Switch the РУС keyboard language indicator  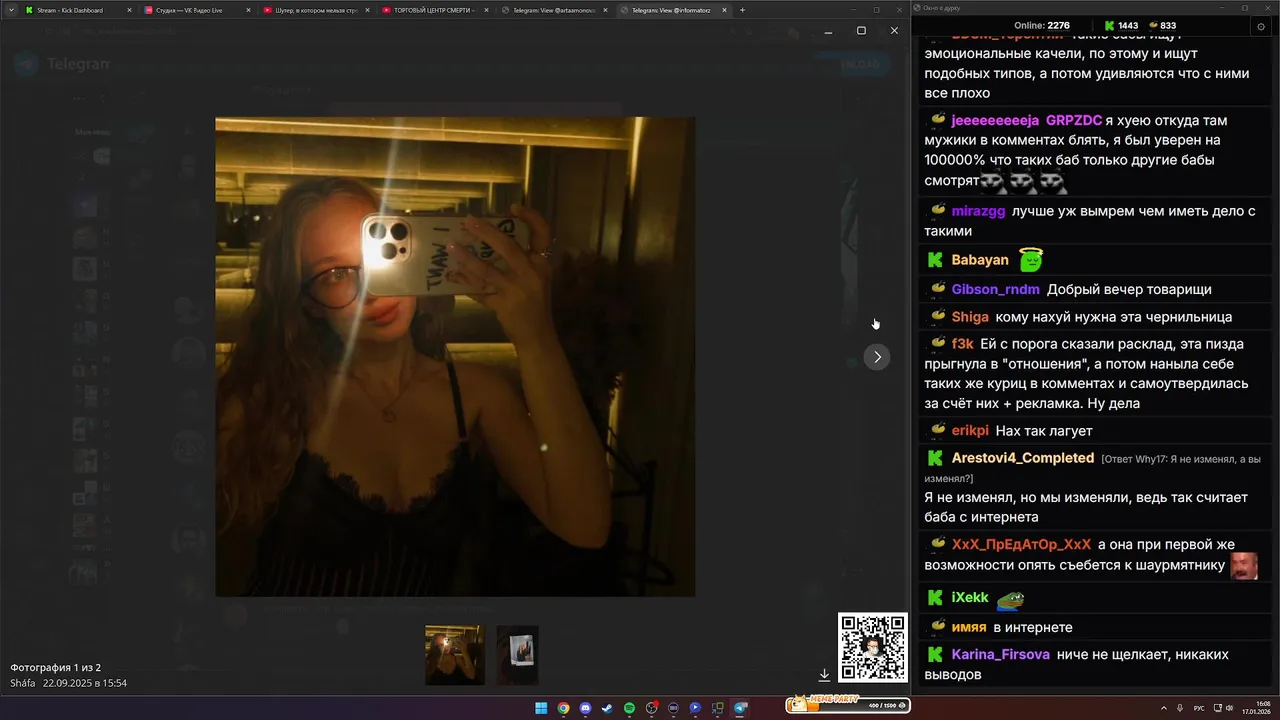tap(1199, 708)
